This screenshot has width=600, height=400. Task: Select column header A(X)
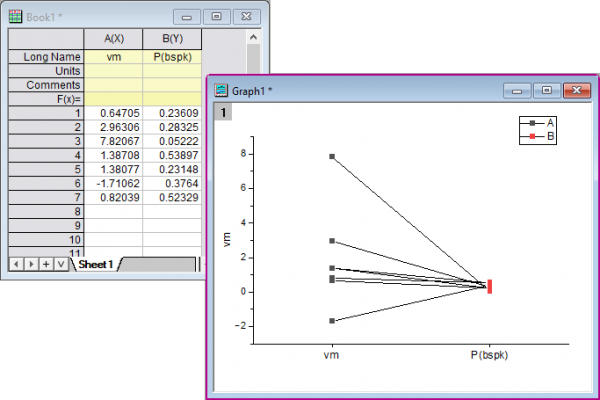click(113, 39)
